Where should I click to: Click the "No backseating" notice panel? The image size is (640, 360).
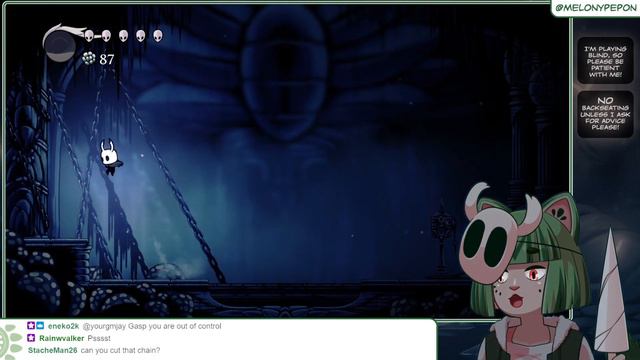pos(605,114)
